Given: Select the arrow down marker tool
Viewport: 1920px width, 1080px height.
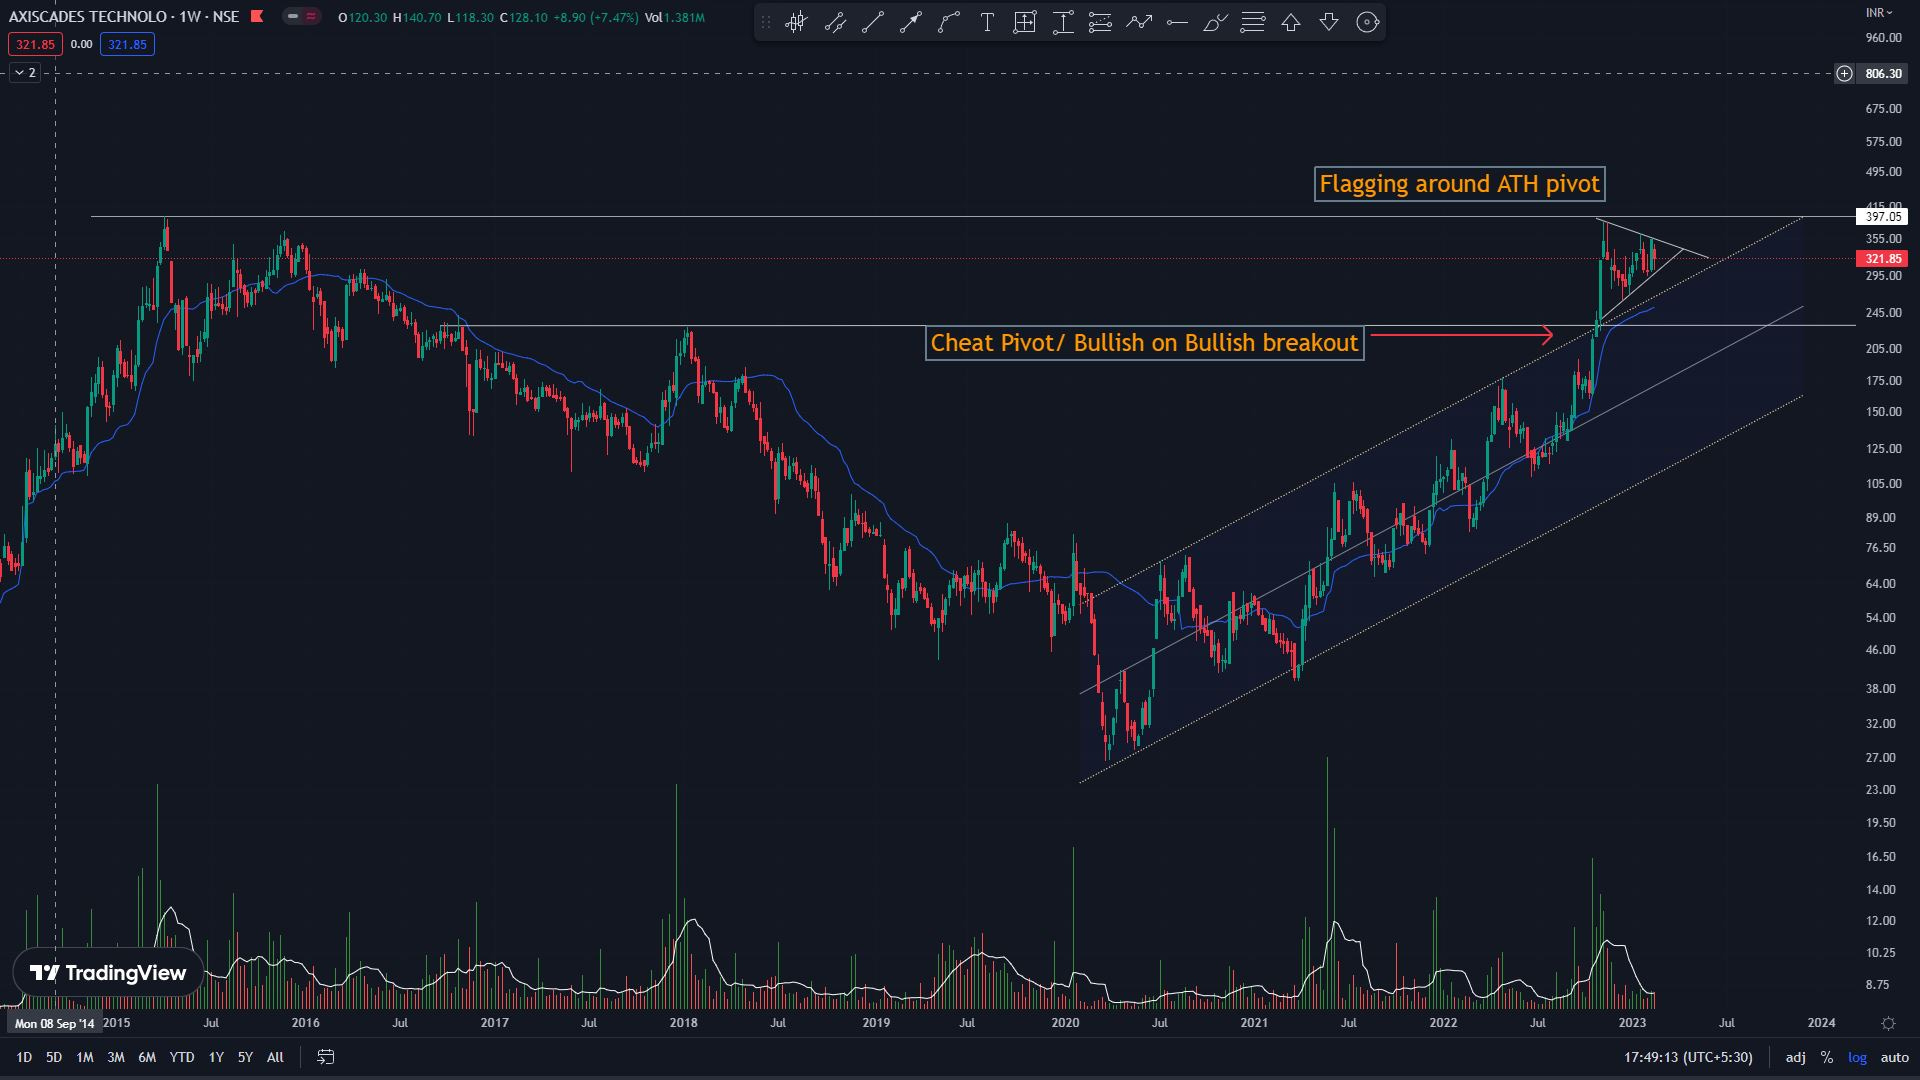Looking at the screenshot, I should pos(1329,22).
